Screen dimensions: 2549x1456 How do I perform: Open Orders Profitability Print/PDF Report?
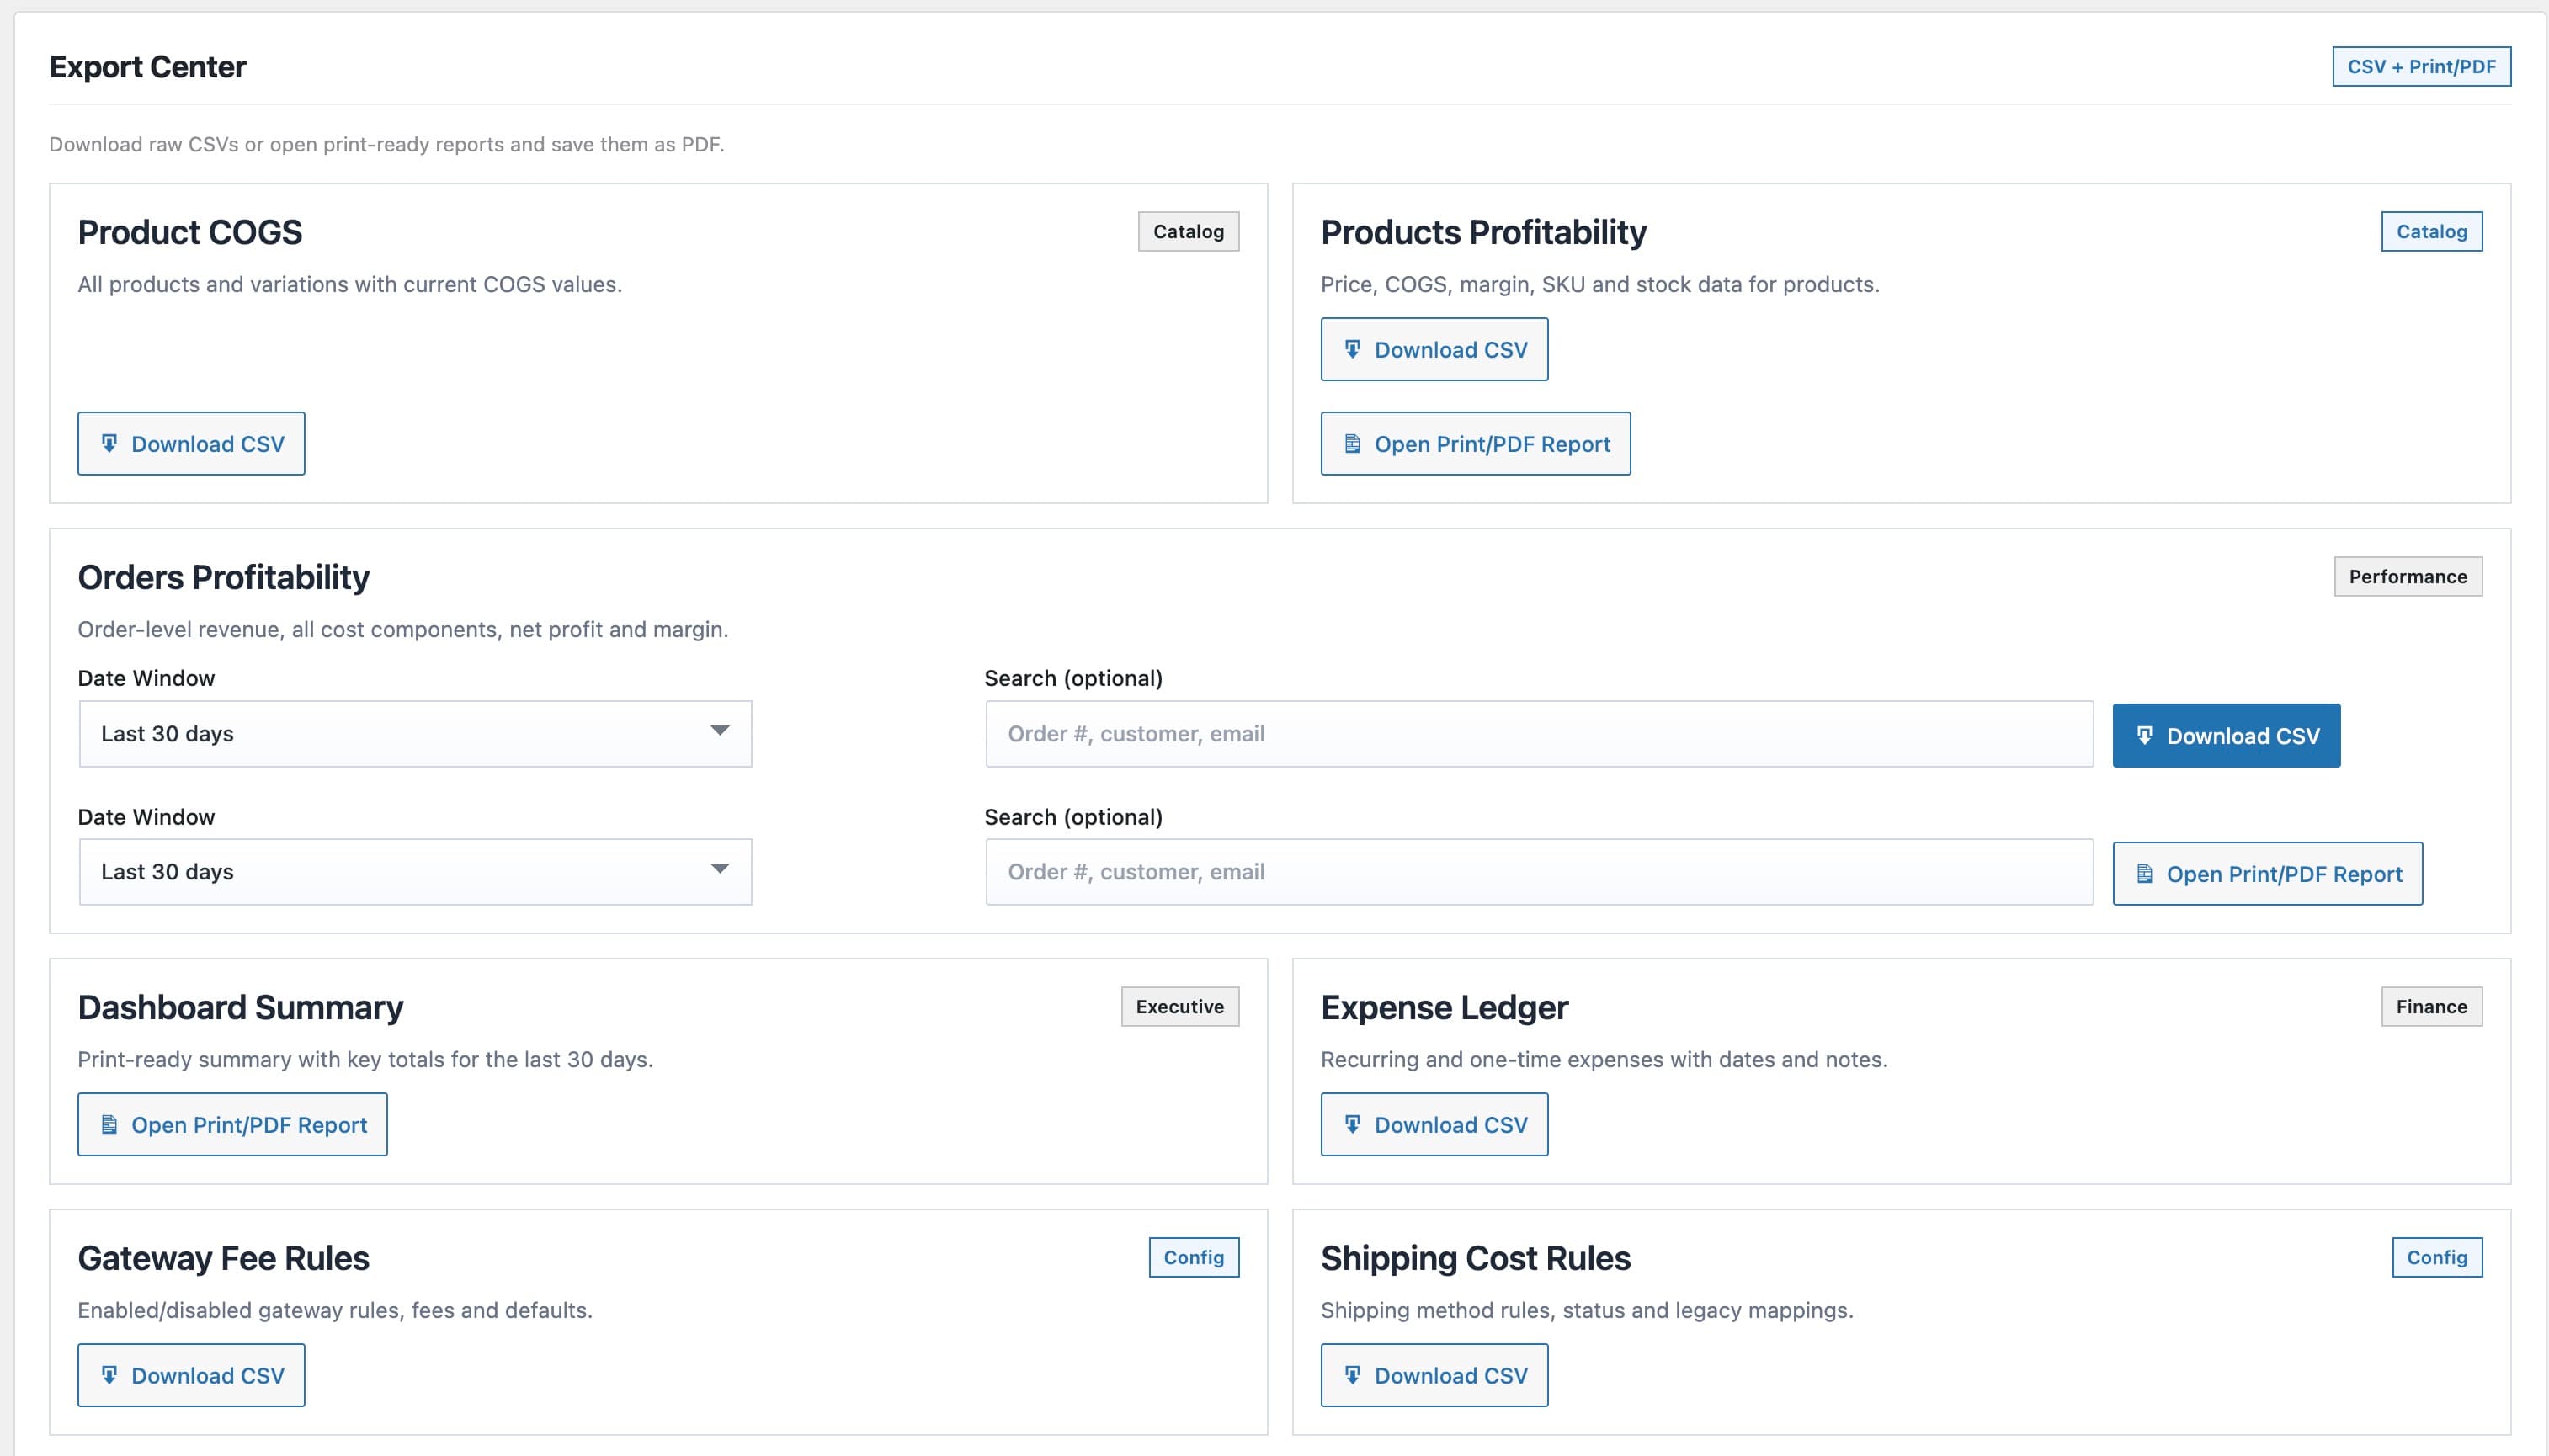[x=2267, y=873]
